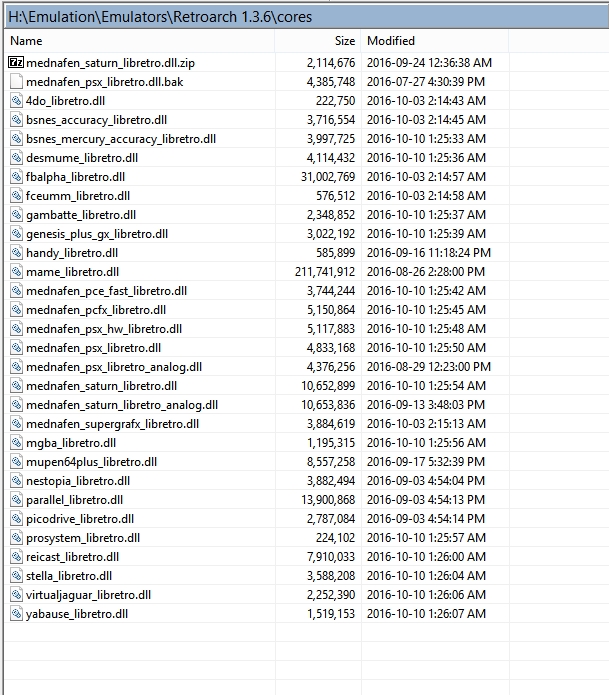Click the DLL icon beside stella_libretro.dll
Image resolution: width=609 pixels, height=695 pixels.
(x=16, y=576)
